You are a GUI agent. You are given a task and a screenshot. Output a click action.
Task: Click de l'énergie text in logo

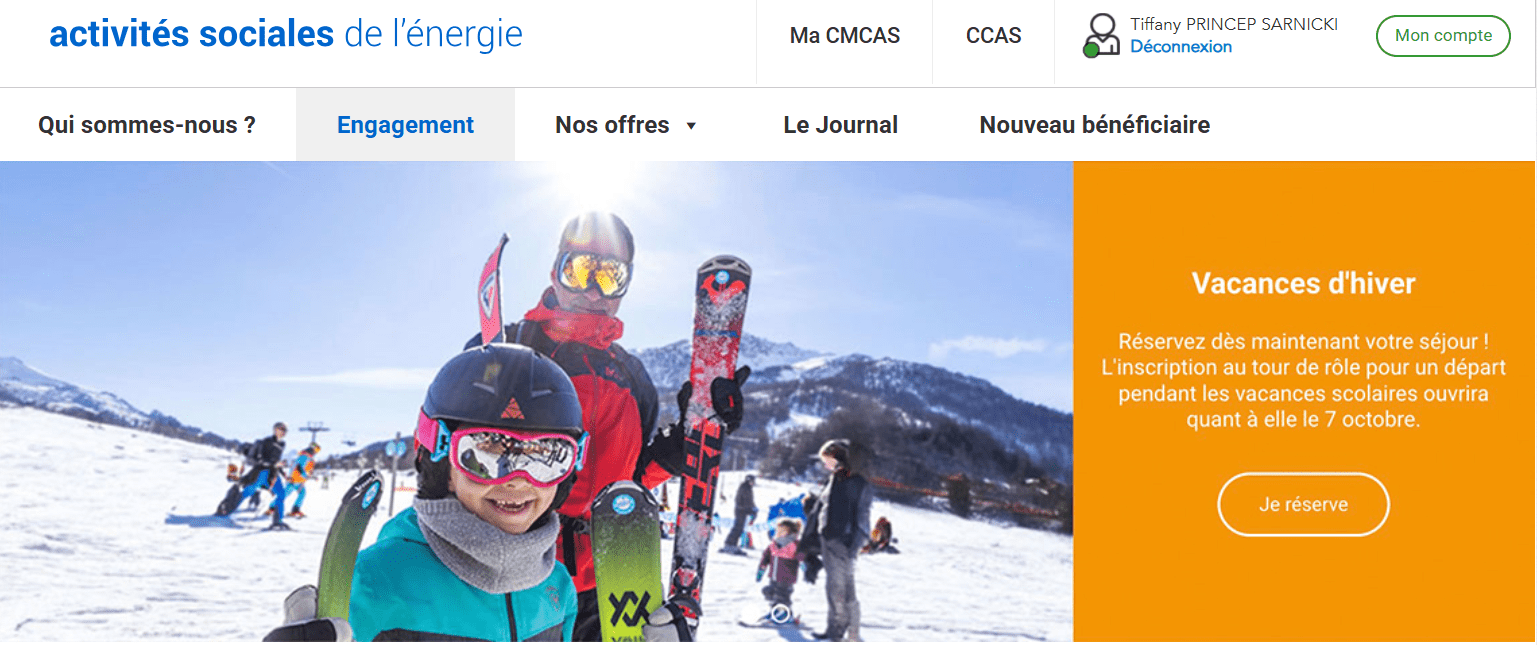click(432, 35)
